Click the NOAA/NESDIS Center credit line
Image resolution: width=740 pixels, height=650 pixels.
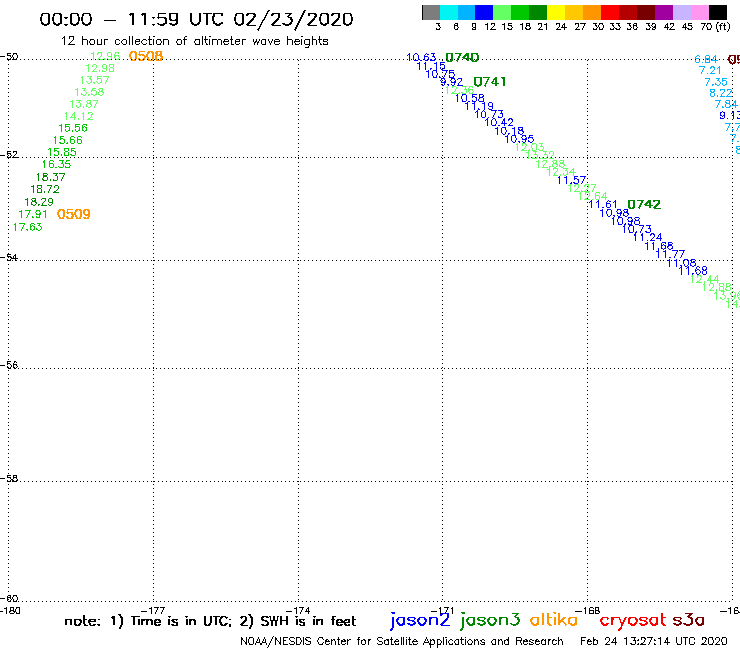pyautogui.click(x=402, y=641)
